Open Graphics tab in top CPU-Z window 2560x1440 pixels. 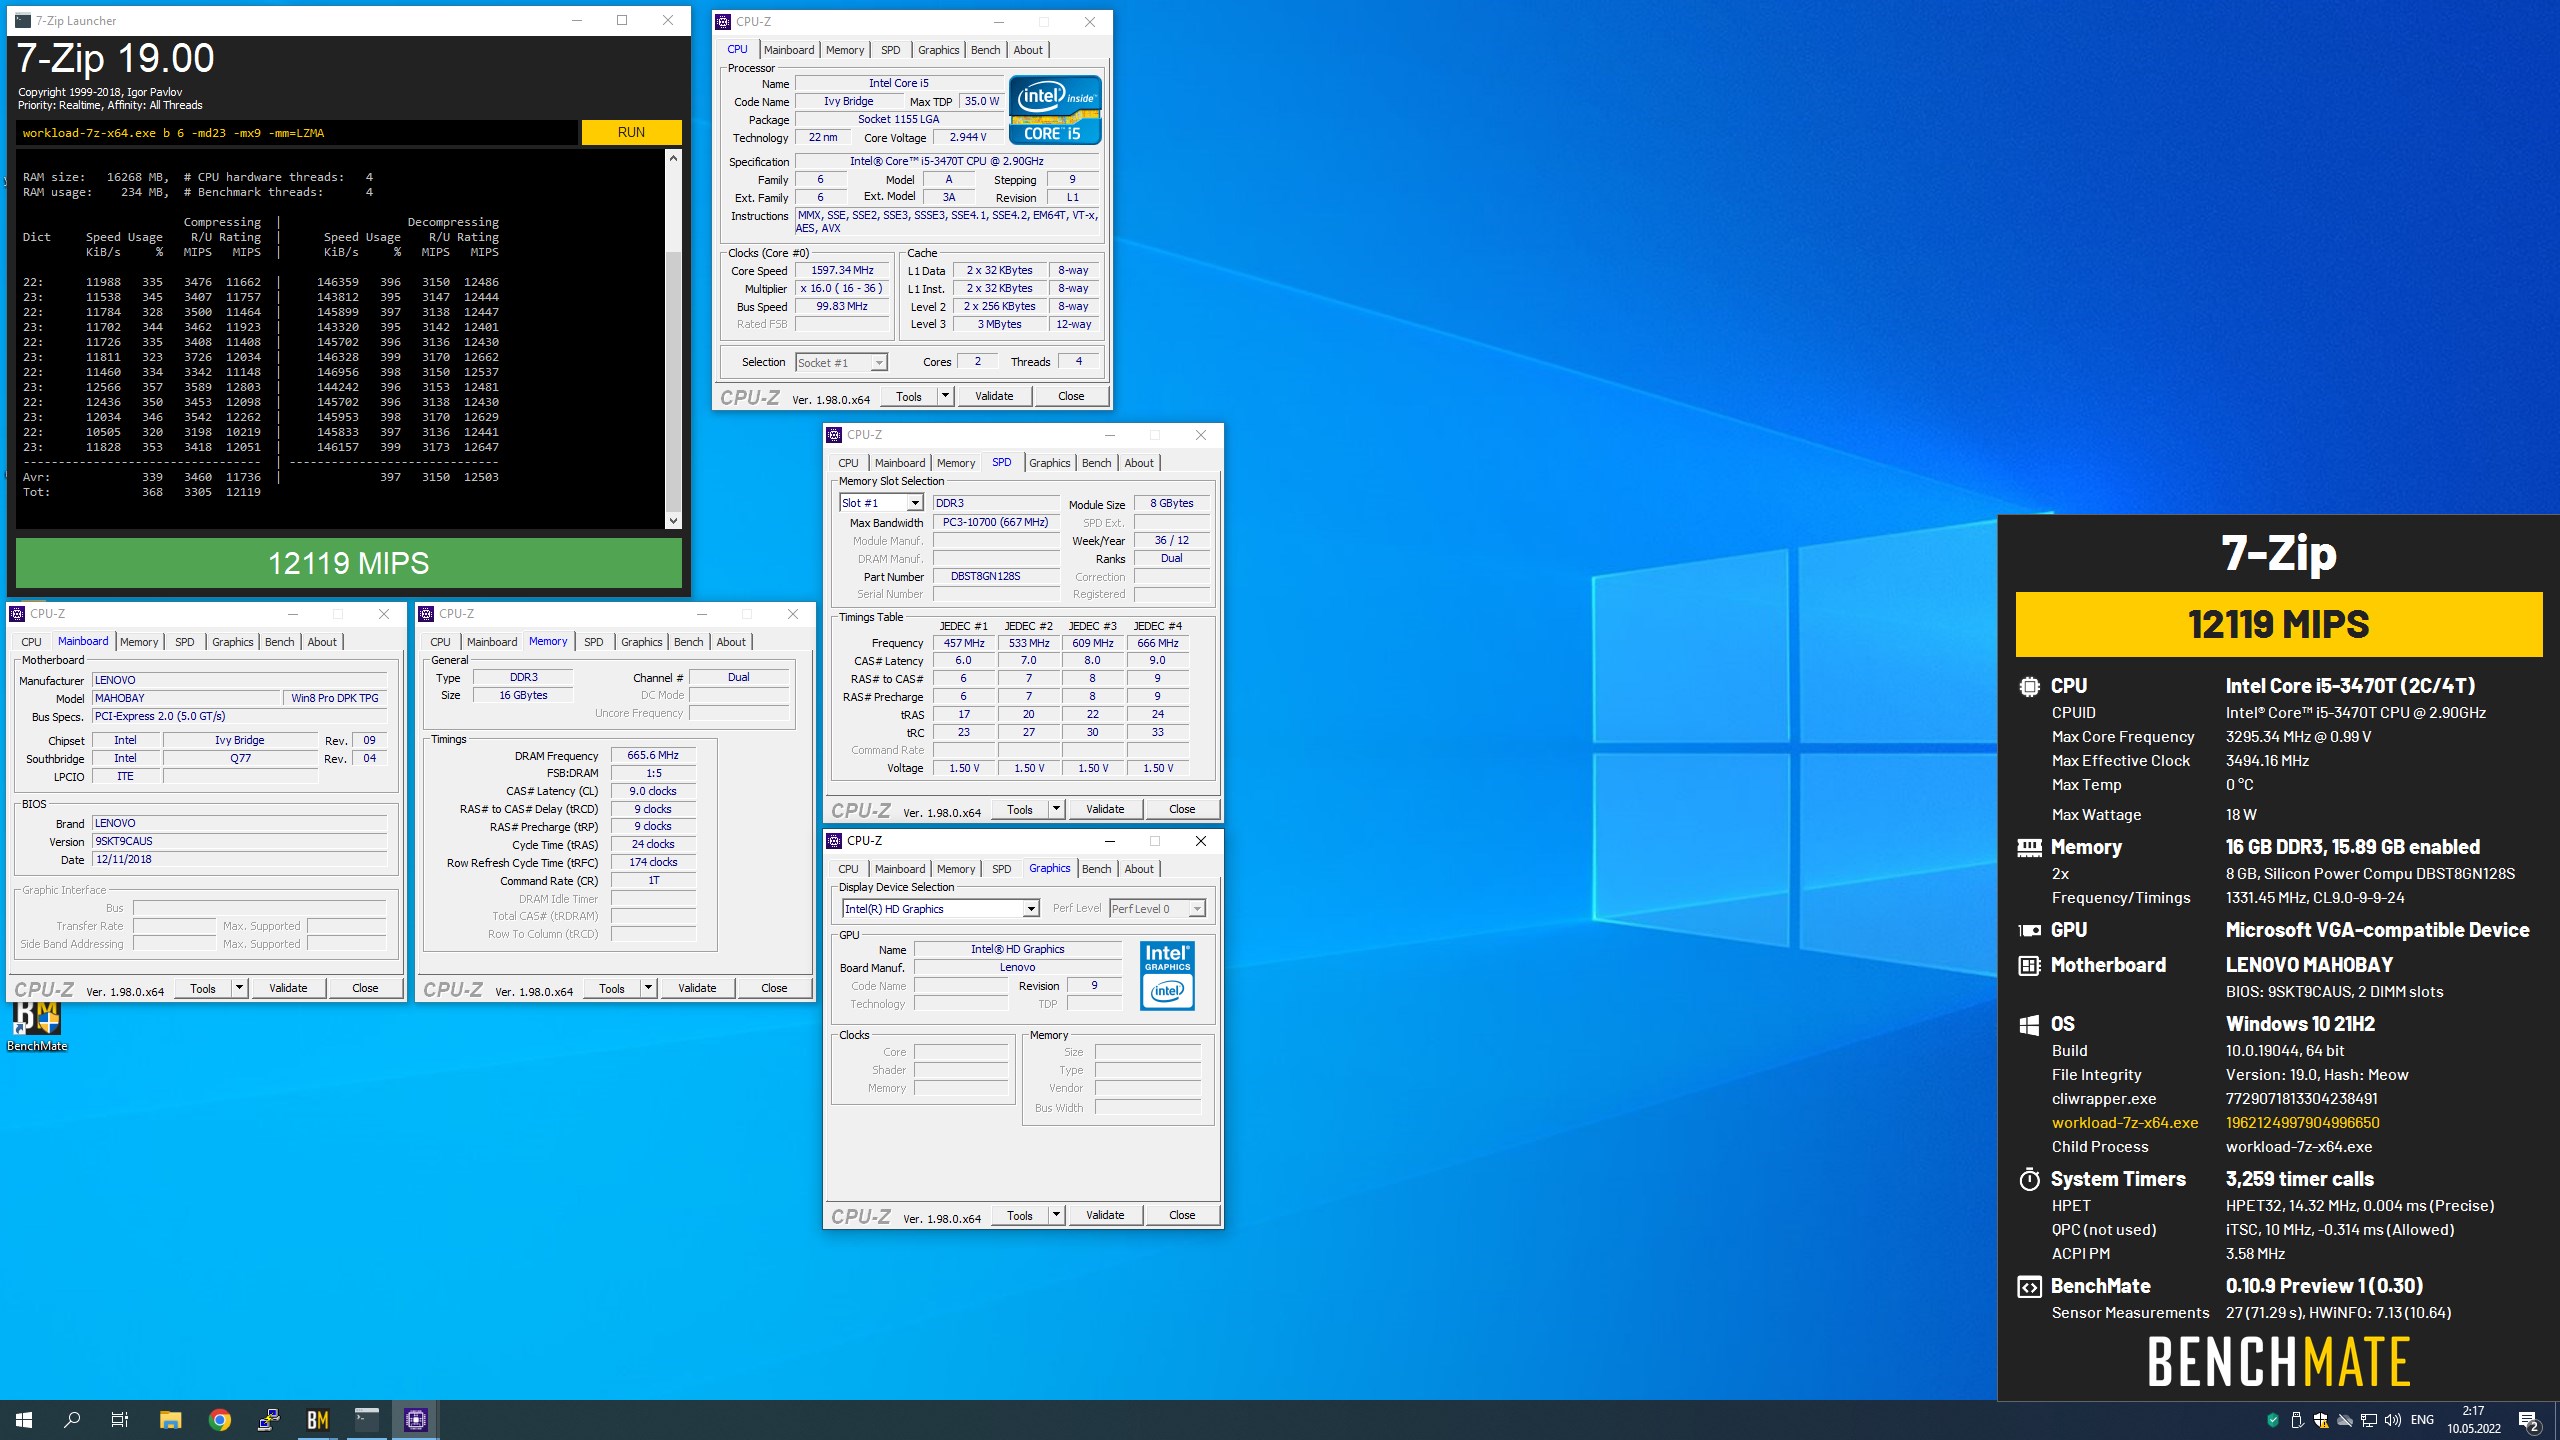pyautogui.click(x=938, y=50)
